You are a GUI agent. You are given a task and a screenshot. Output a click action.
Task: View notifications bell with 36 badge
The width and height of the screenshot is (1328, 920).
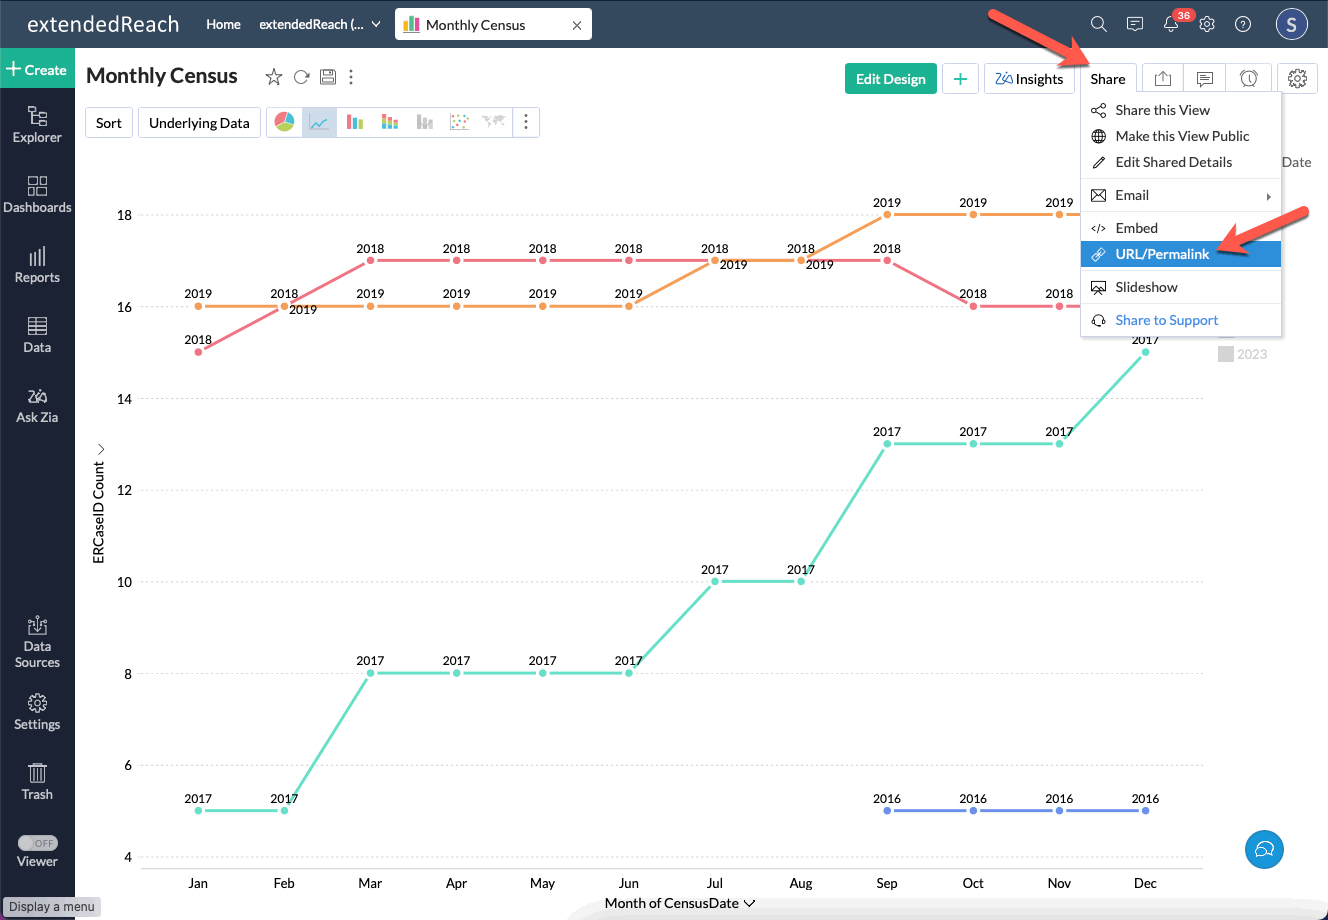(1172, 24)
